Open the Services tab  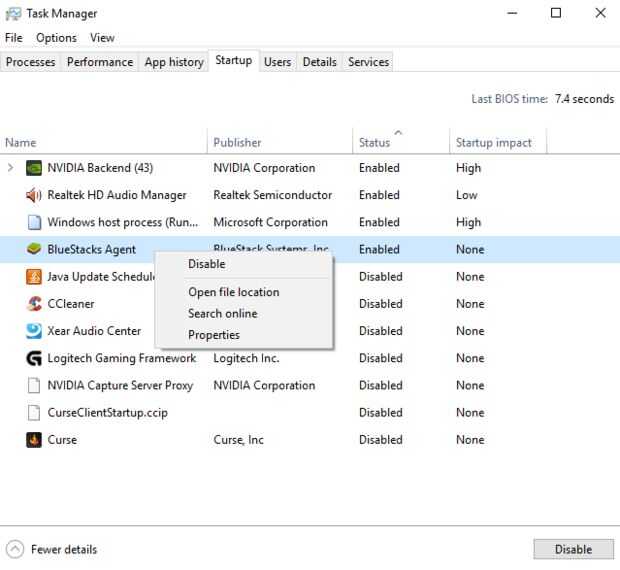[368, 62]
